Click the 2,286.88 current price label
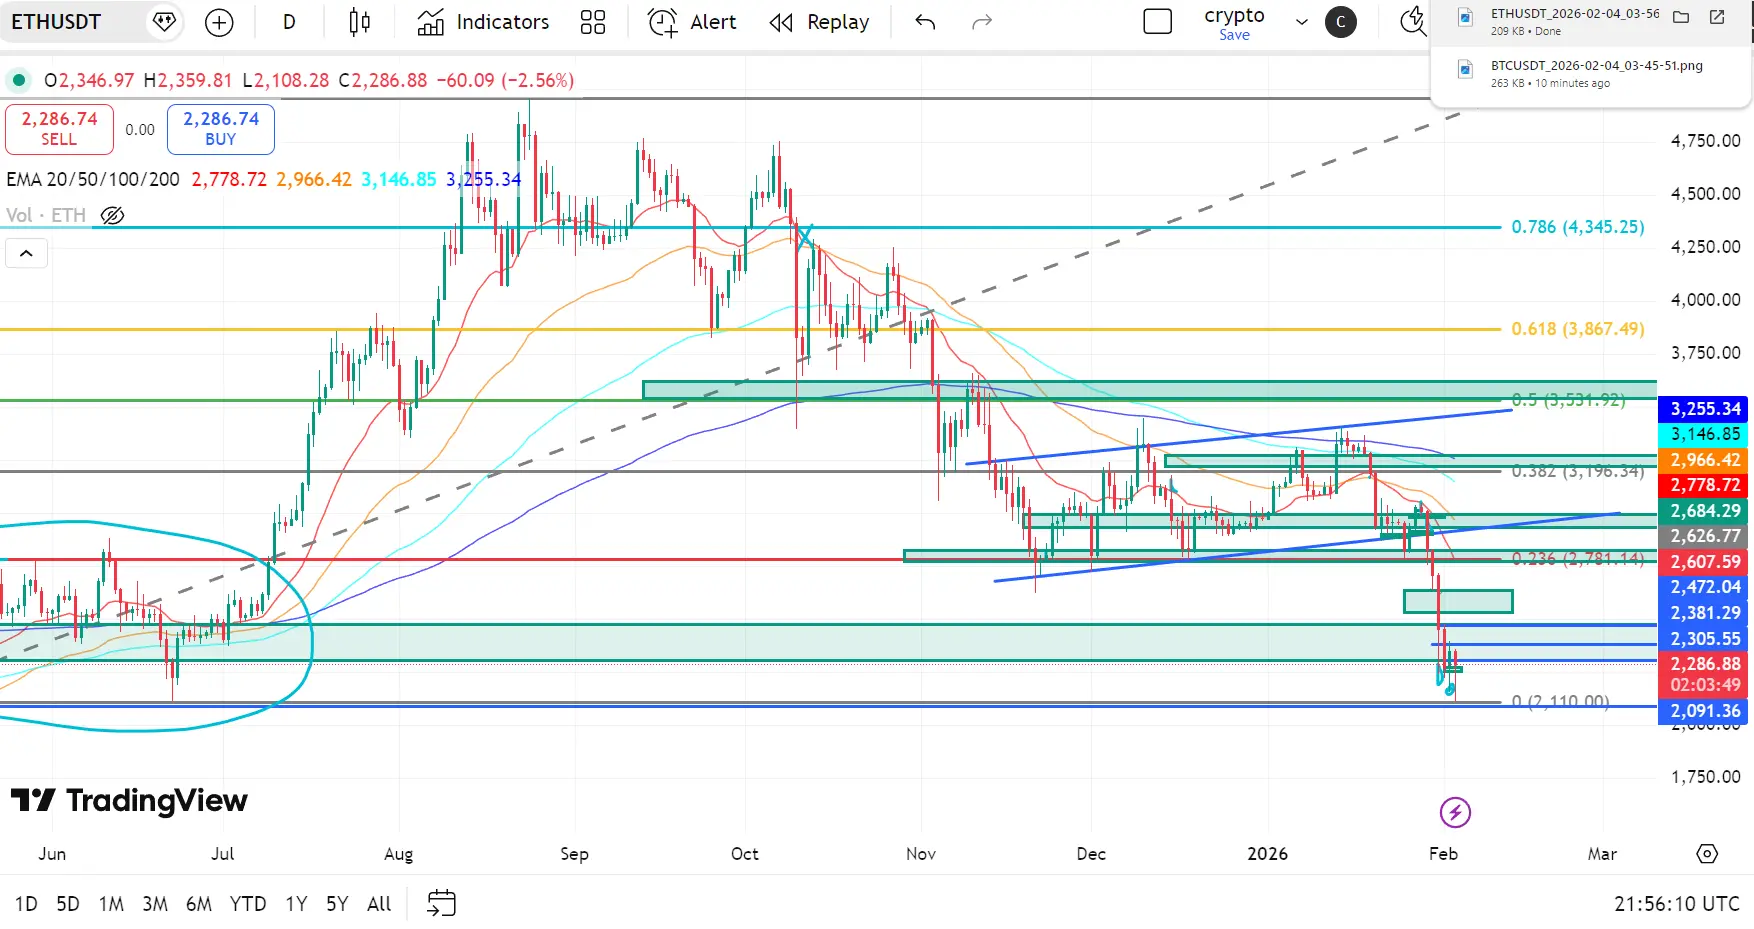The image size is (1754, 929). (x=1705, y=664)
